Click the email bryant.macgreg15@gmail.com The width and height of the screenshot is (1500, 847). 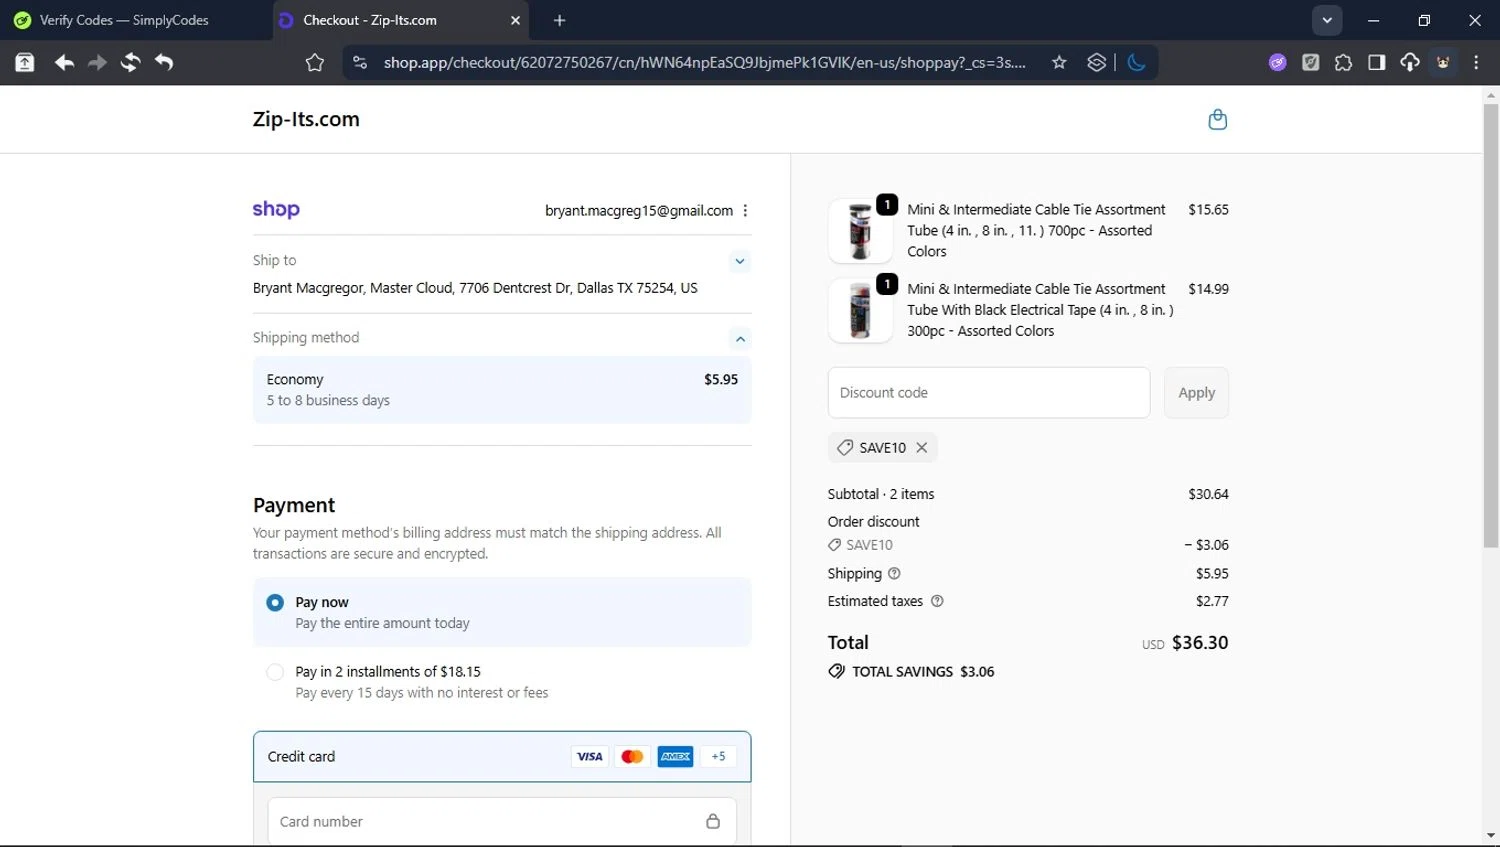click(639, 211)
